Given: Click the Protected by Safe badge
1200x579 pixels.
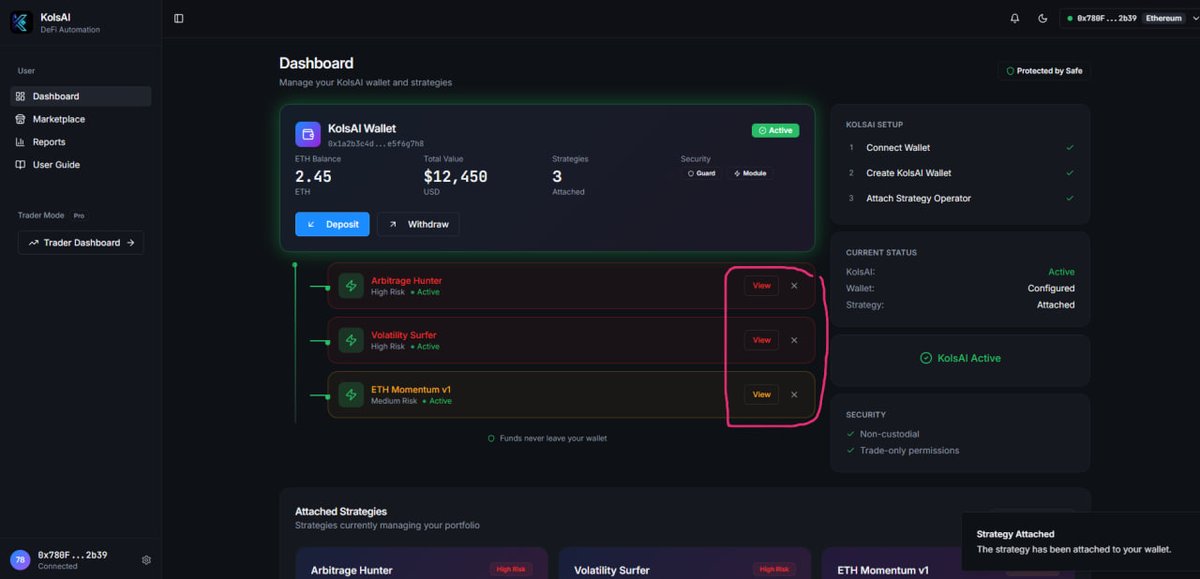Looking at the screenshot, I should 1043,71.
